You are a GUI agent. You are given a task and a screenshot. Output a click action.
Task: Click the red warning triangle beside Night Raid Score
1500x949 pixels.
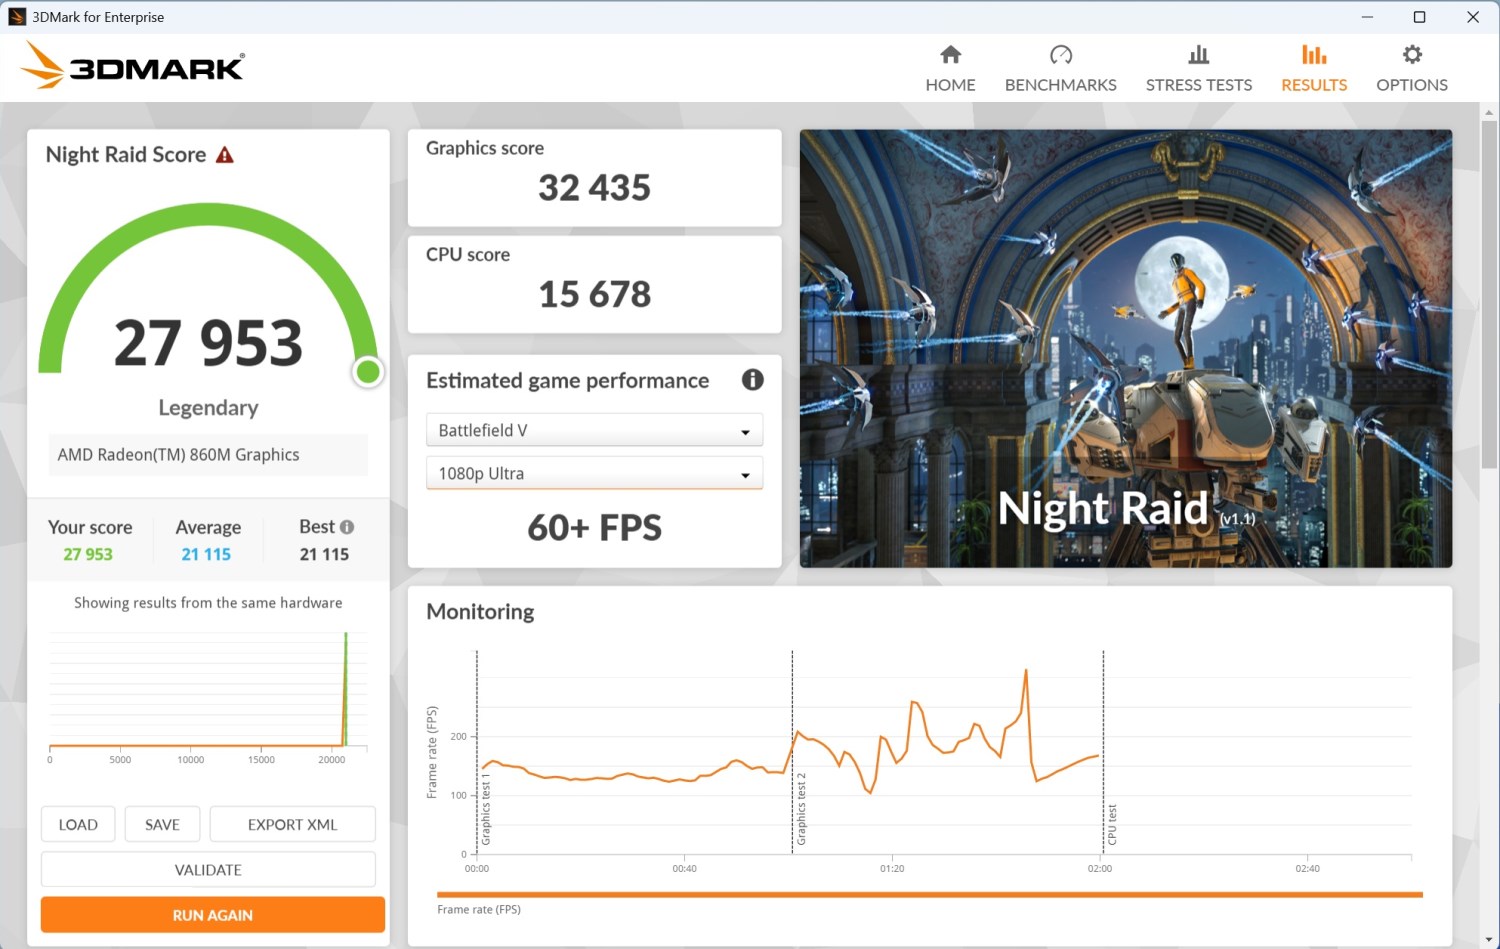[225, 155]
